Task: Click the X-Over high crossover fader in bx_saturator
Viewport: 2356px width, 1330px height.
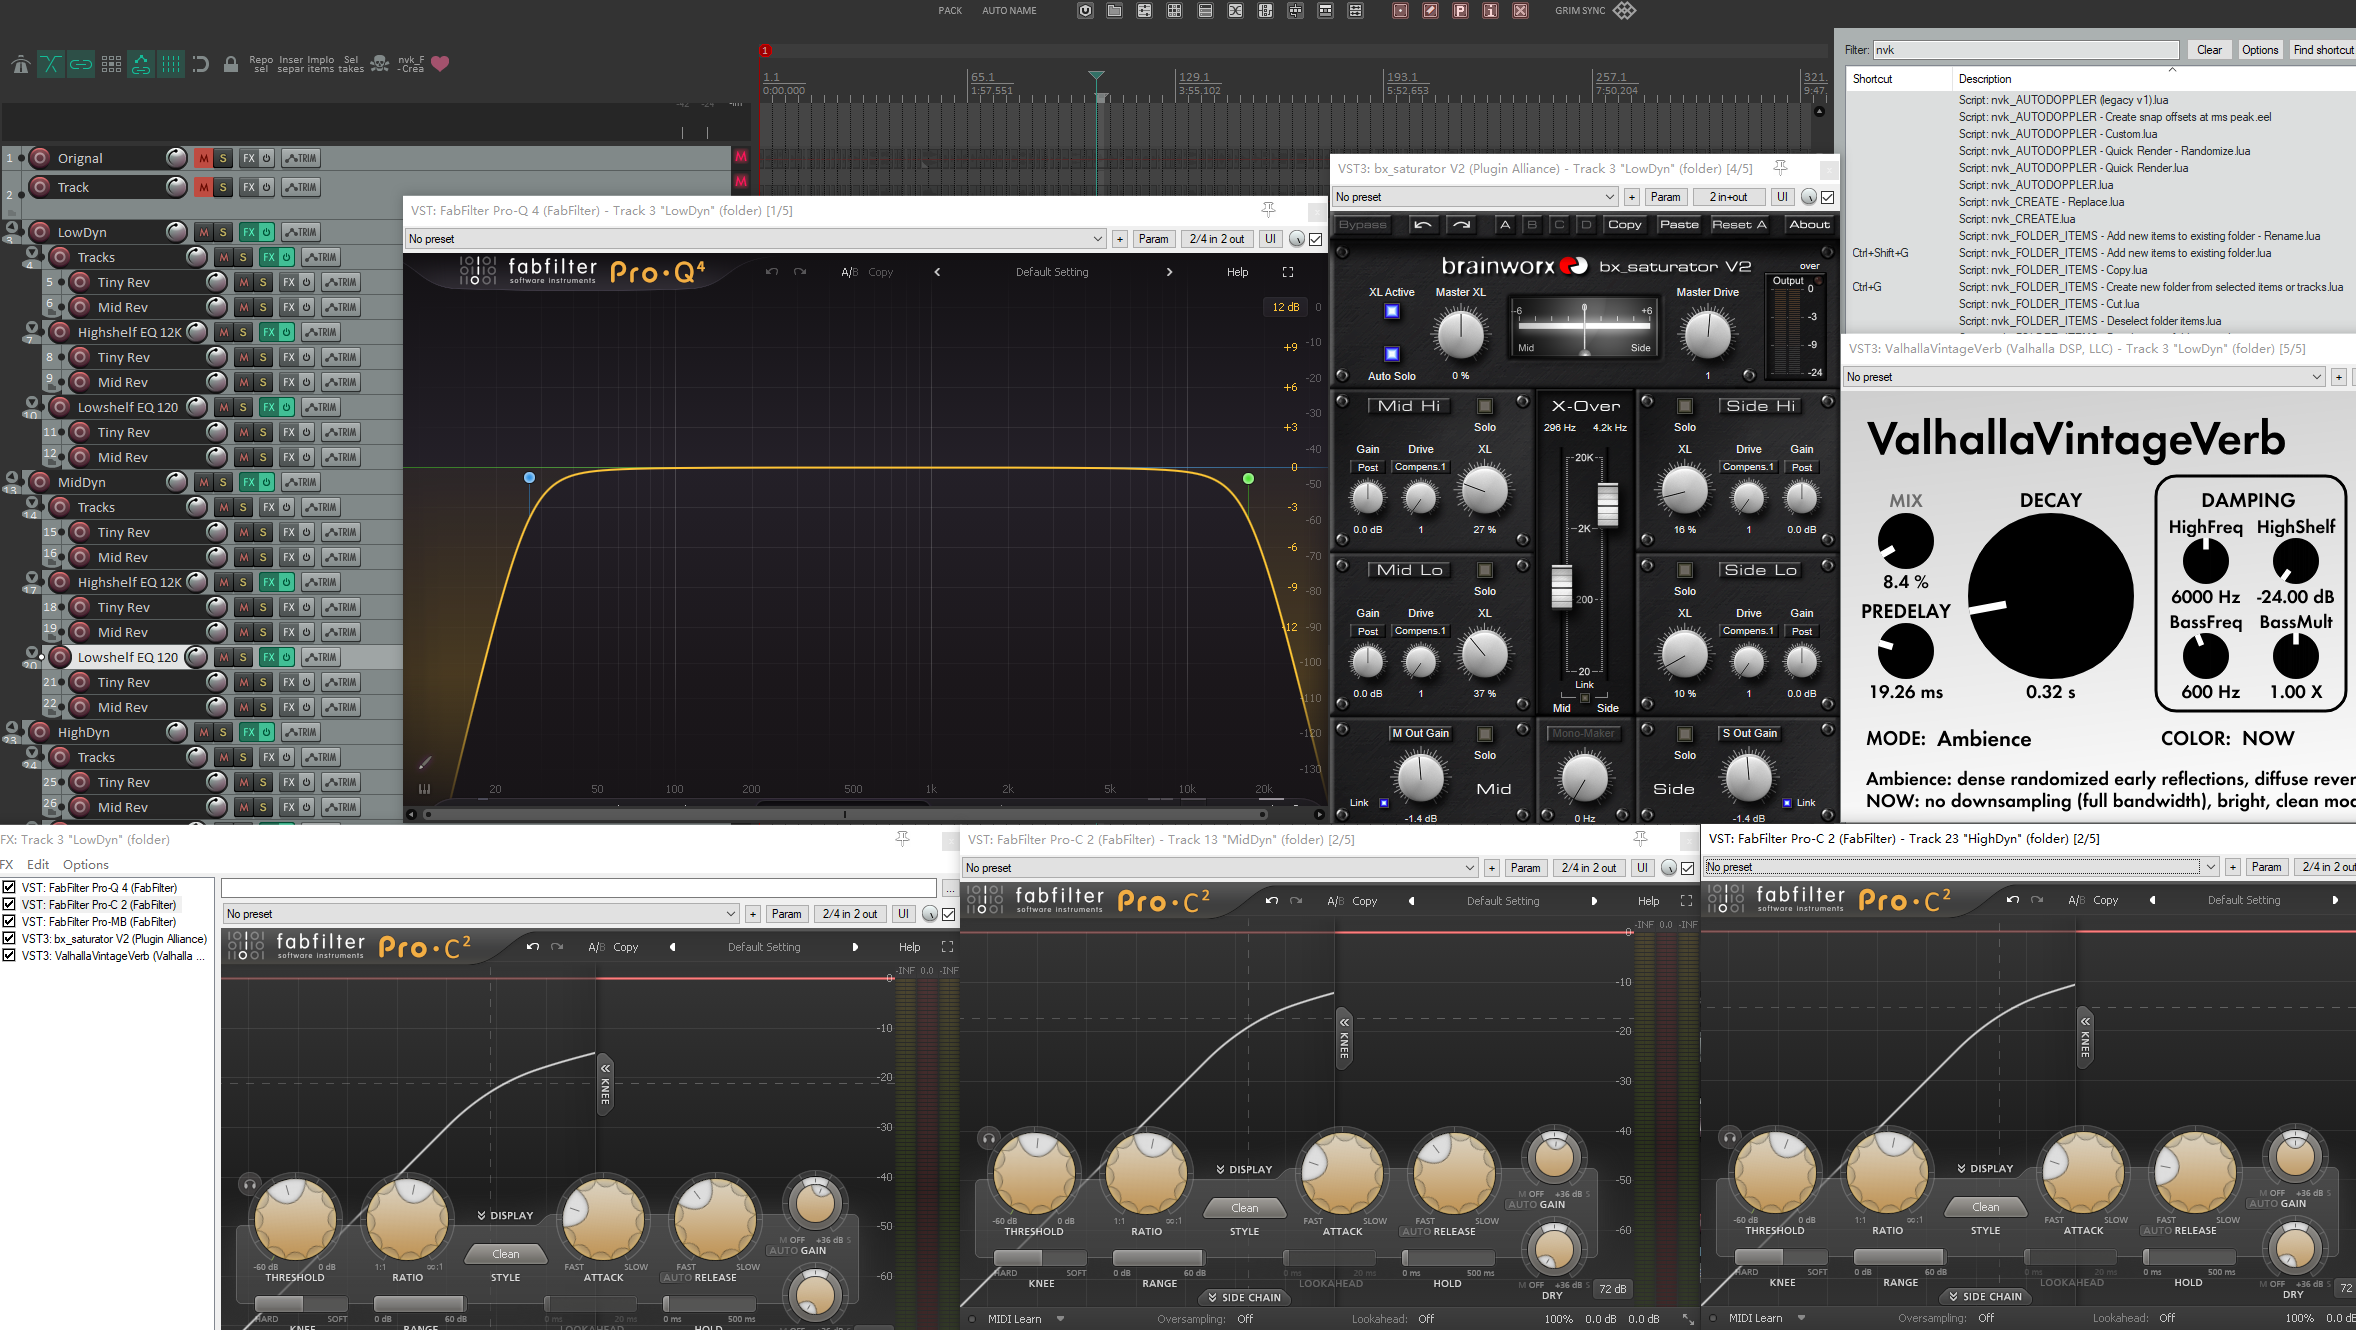Action: click(1607, 505)
